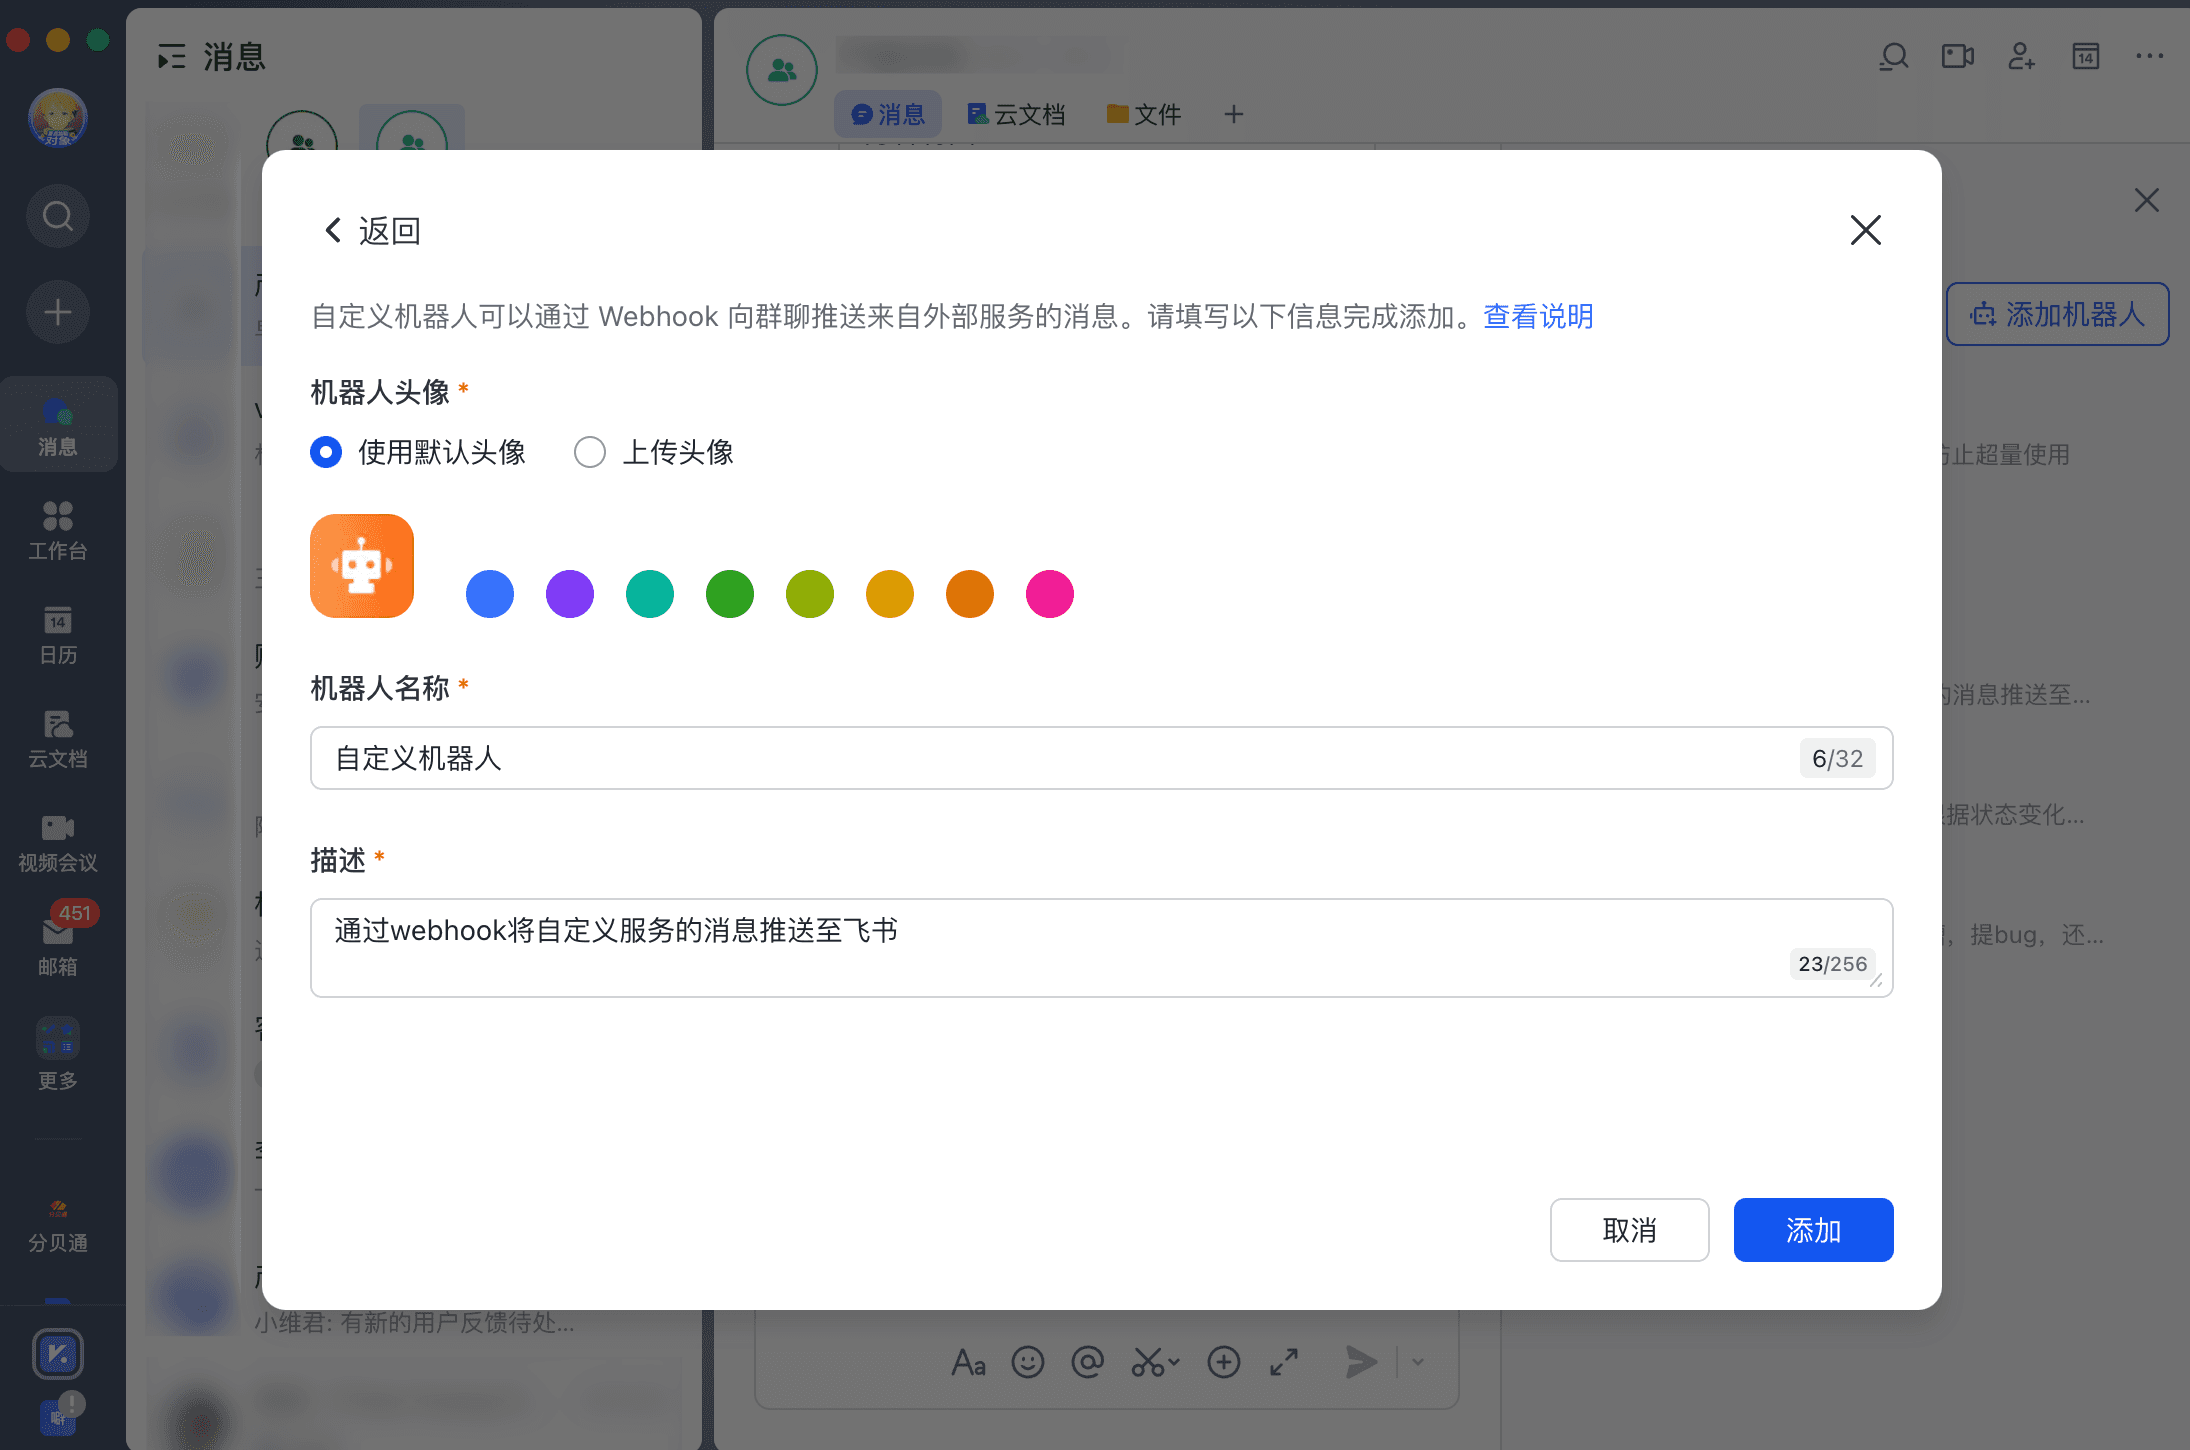Start video call from chat header
Viewport: 2190px width, 1450px height.
(1957, 57)
